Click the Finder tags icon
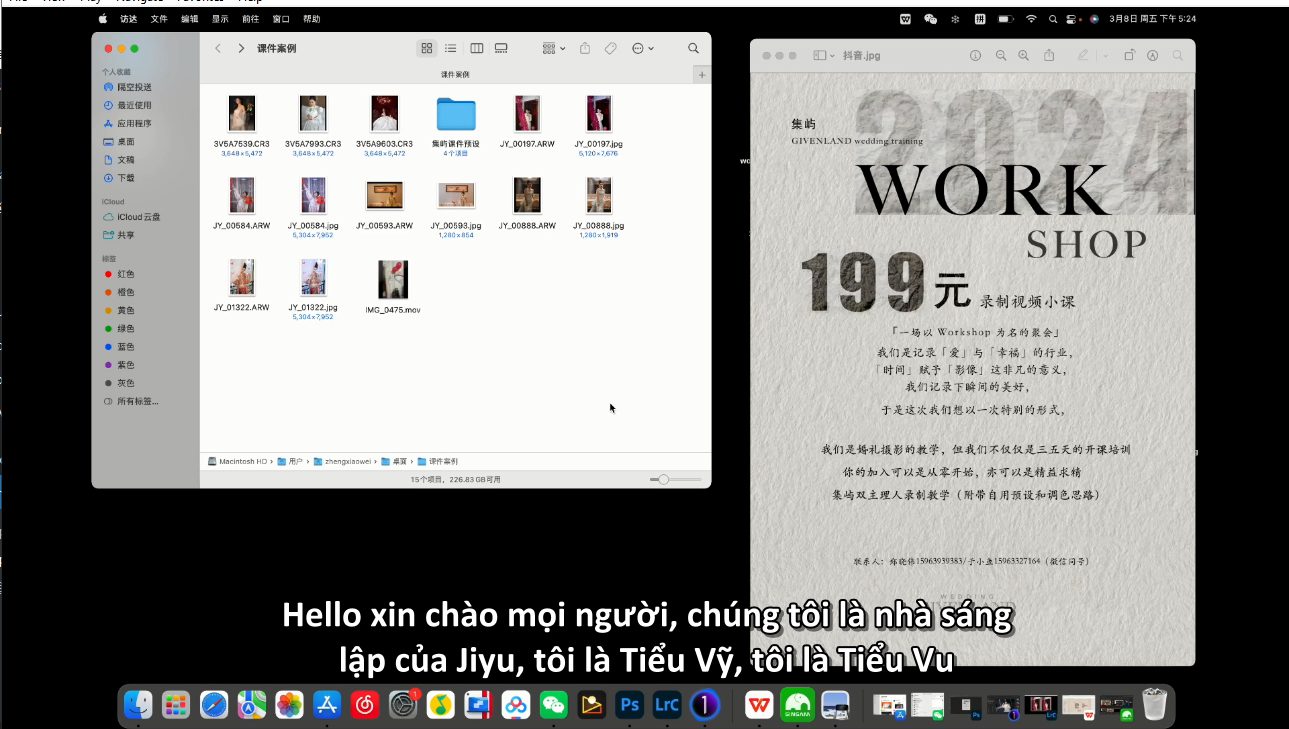 coord(610,48)
